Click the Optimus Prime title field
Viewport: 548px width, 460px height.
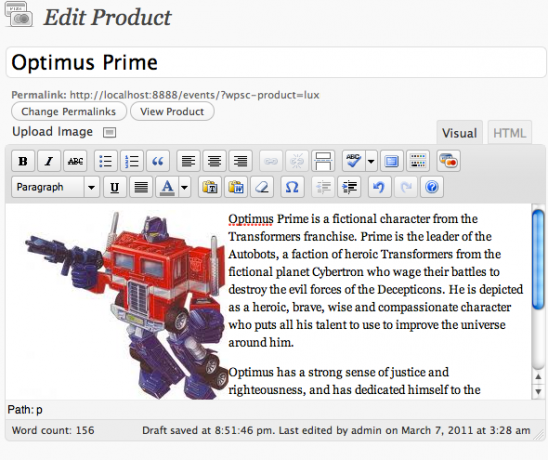276,63
